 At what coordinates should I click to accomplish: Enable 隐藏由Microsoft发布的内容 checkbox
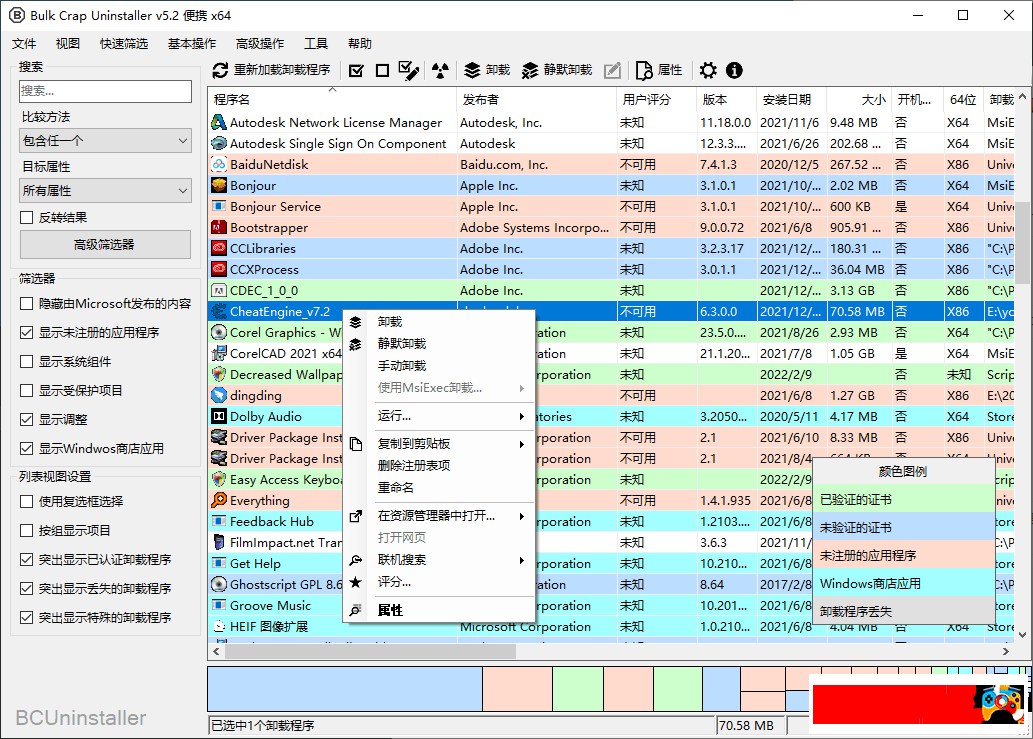[26, 304]
